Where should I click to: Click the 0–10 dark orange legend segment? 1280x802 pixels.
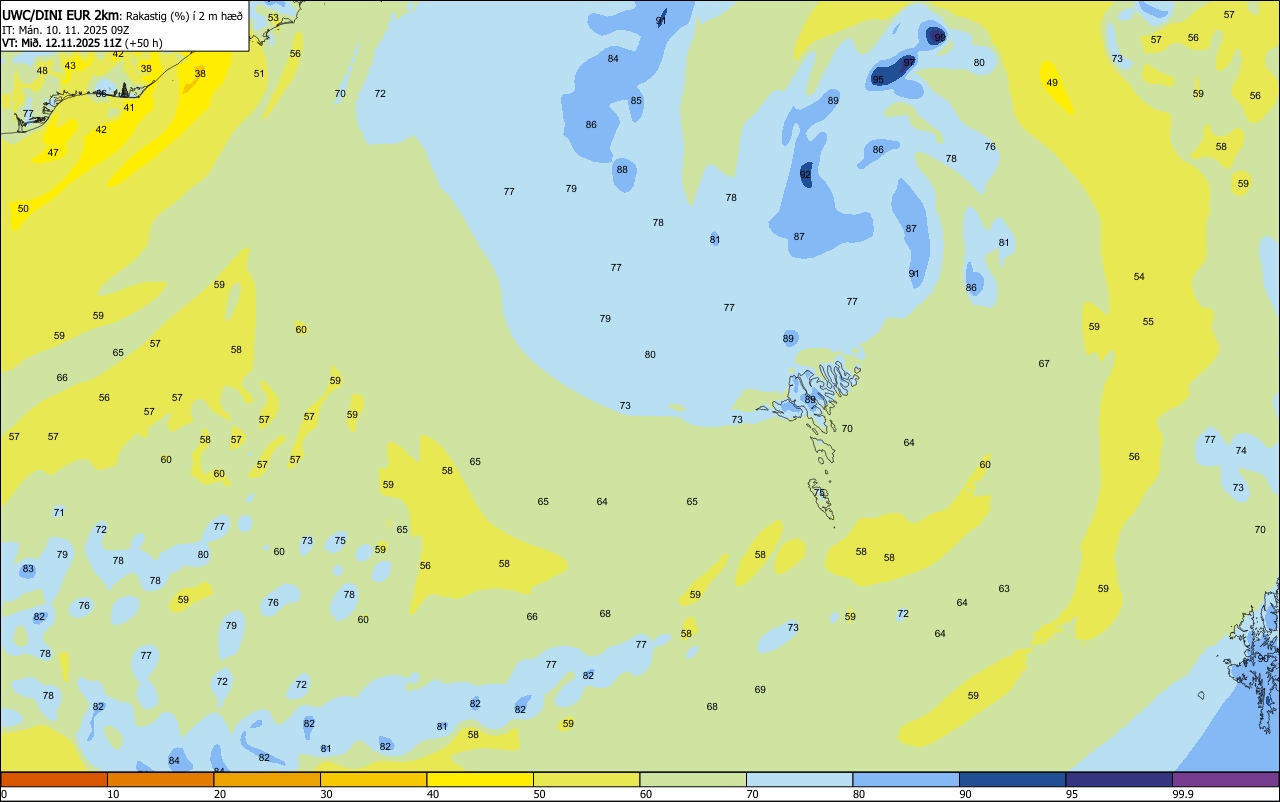(54, 779)
